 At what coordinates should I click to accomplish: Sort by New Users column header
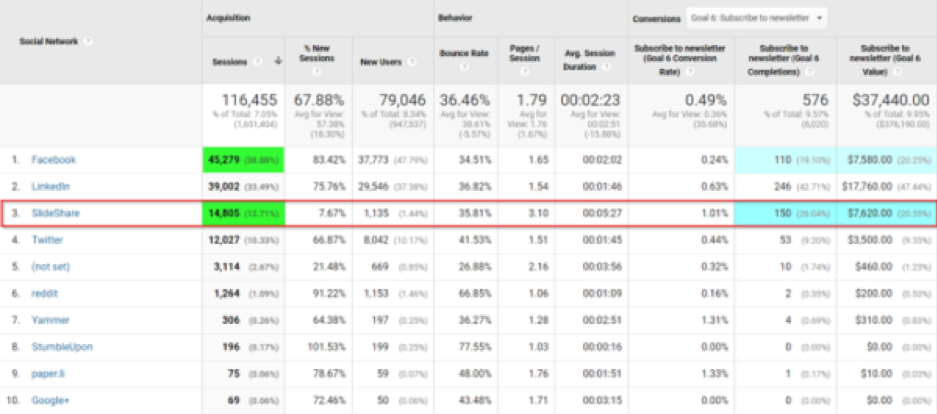pyautogui.click(x=381, y=62)
